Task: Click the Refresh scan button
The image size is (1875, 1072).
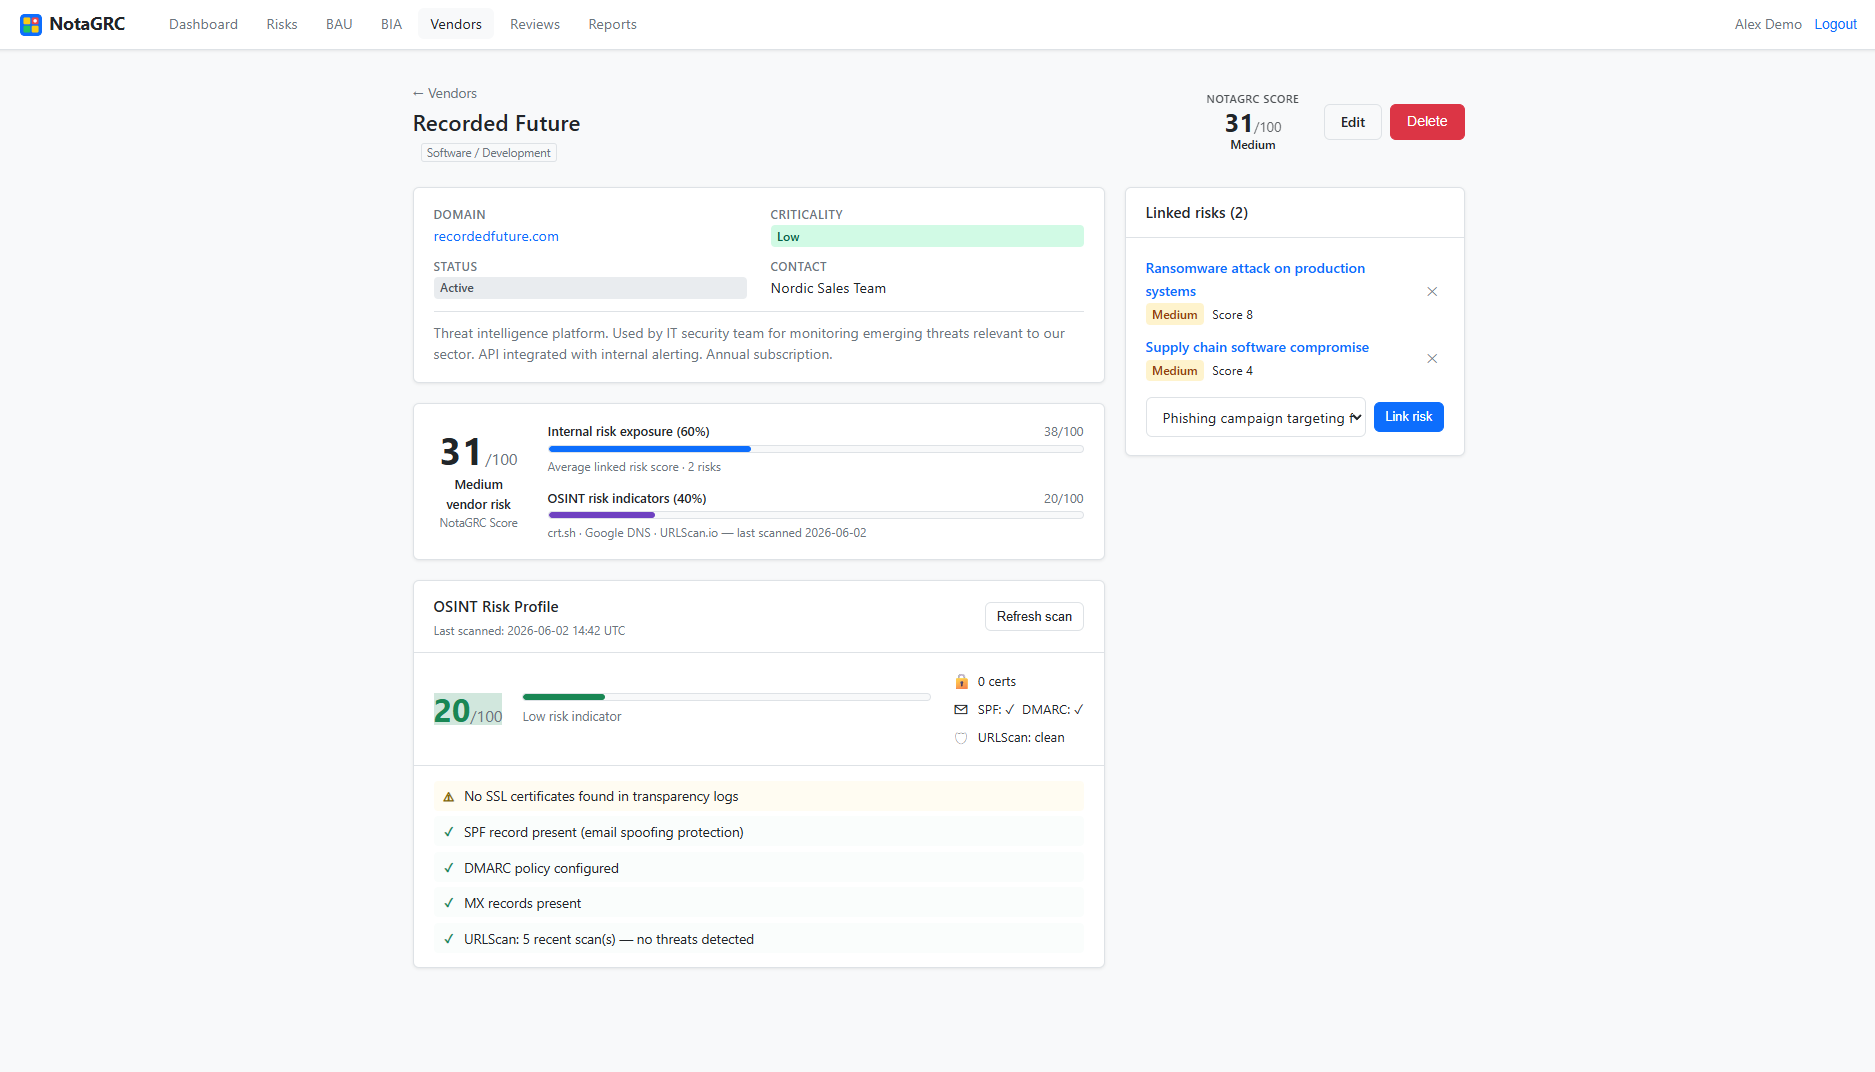Action: pos(1034,617)
